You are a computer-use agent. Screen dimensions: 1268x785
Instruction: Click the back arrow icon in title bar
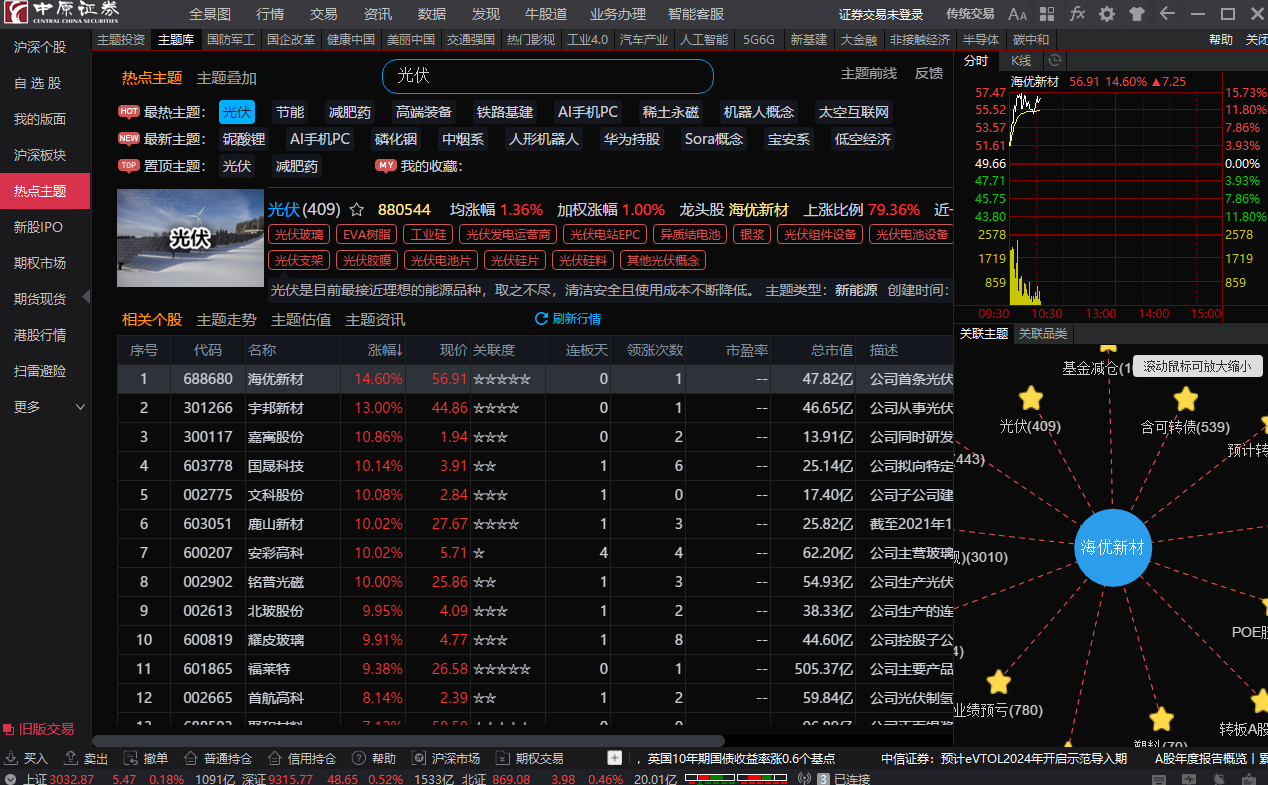pos(1167,14)
